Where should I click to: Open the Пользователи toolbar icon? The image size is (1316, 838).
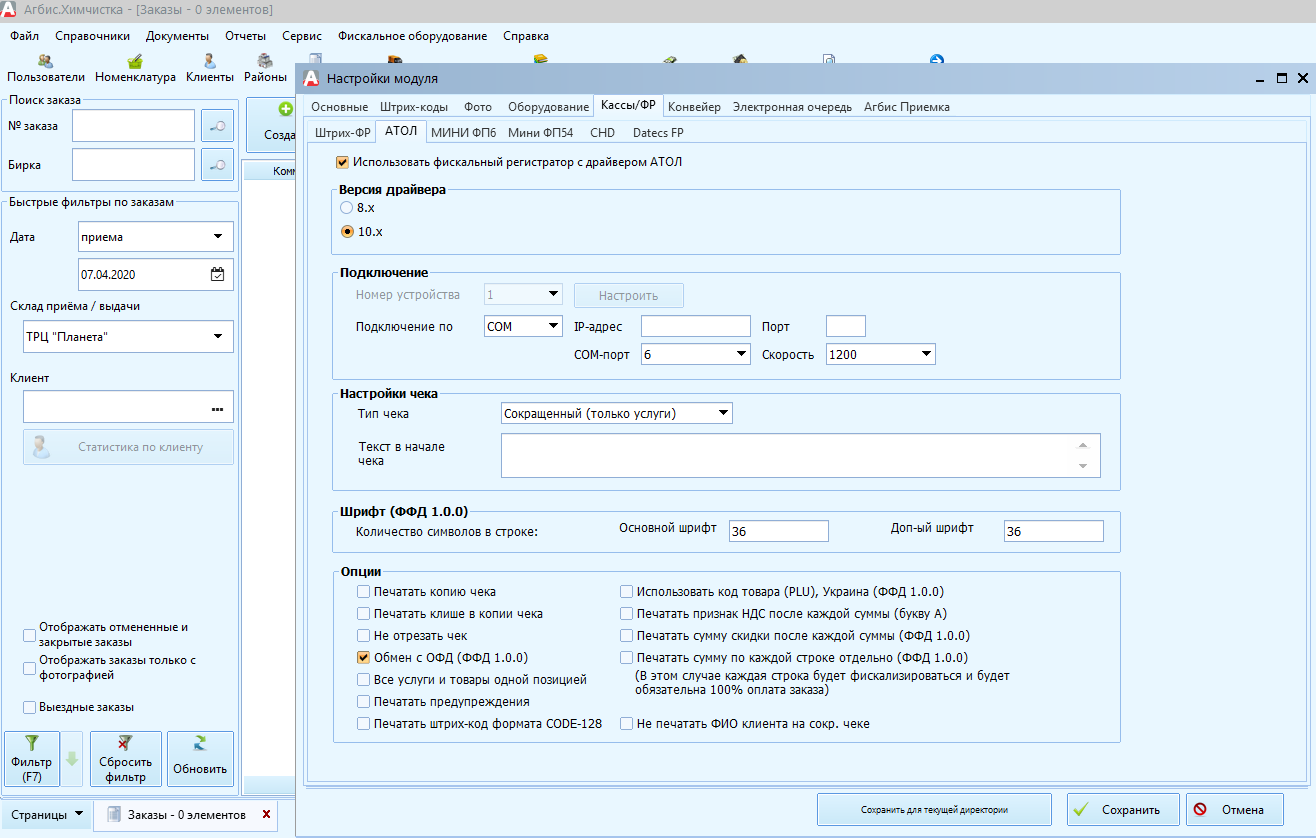pos(46,68)
